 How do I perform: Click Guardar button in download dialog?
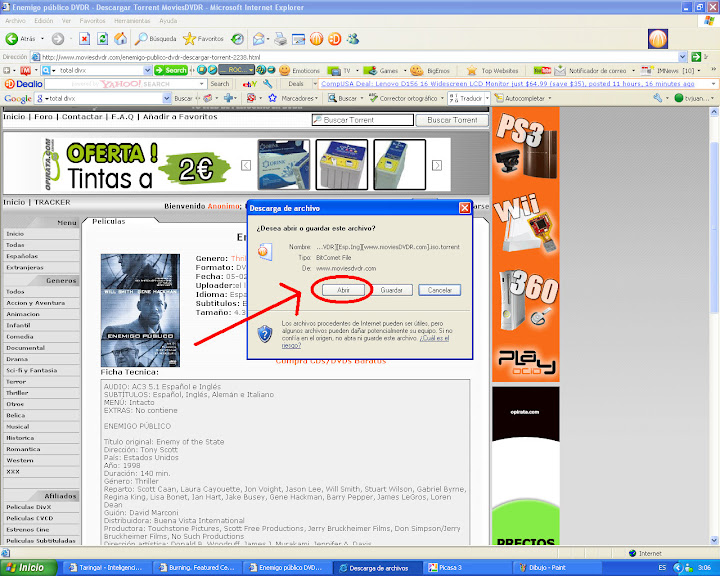pos(391,290)
